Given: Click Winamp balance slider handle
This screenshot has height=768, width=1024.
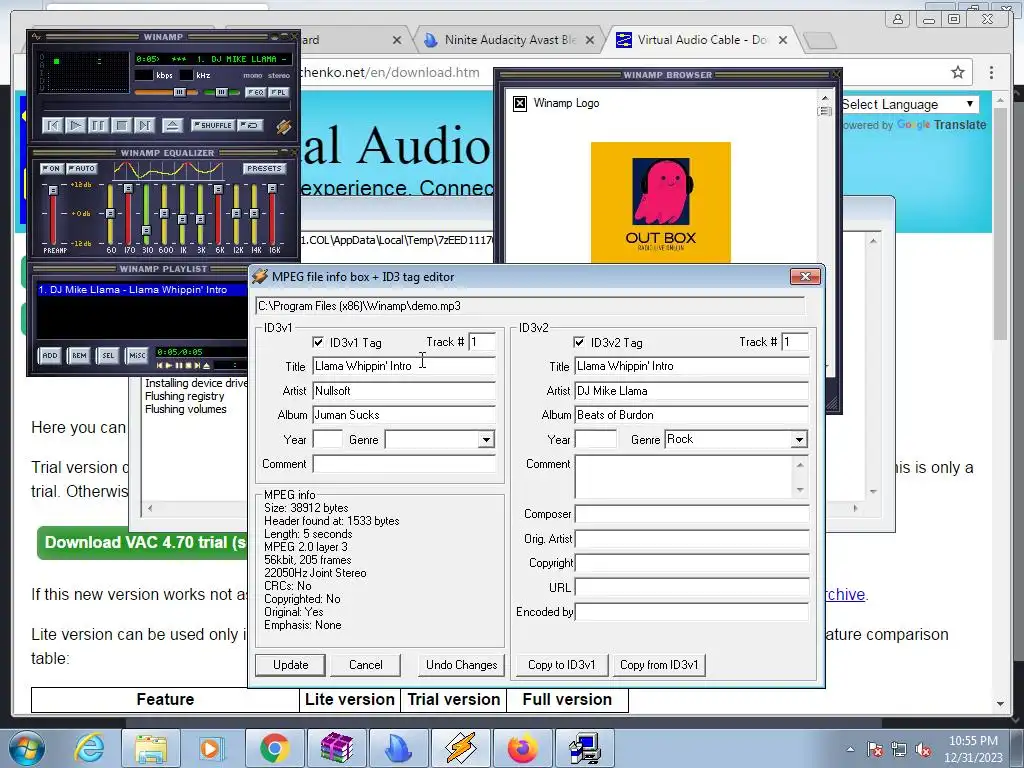Looking at the screenshot, I should click(221, 93).
